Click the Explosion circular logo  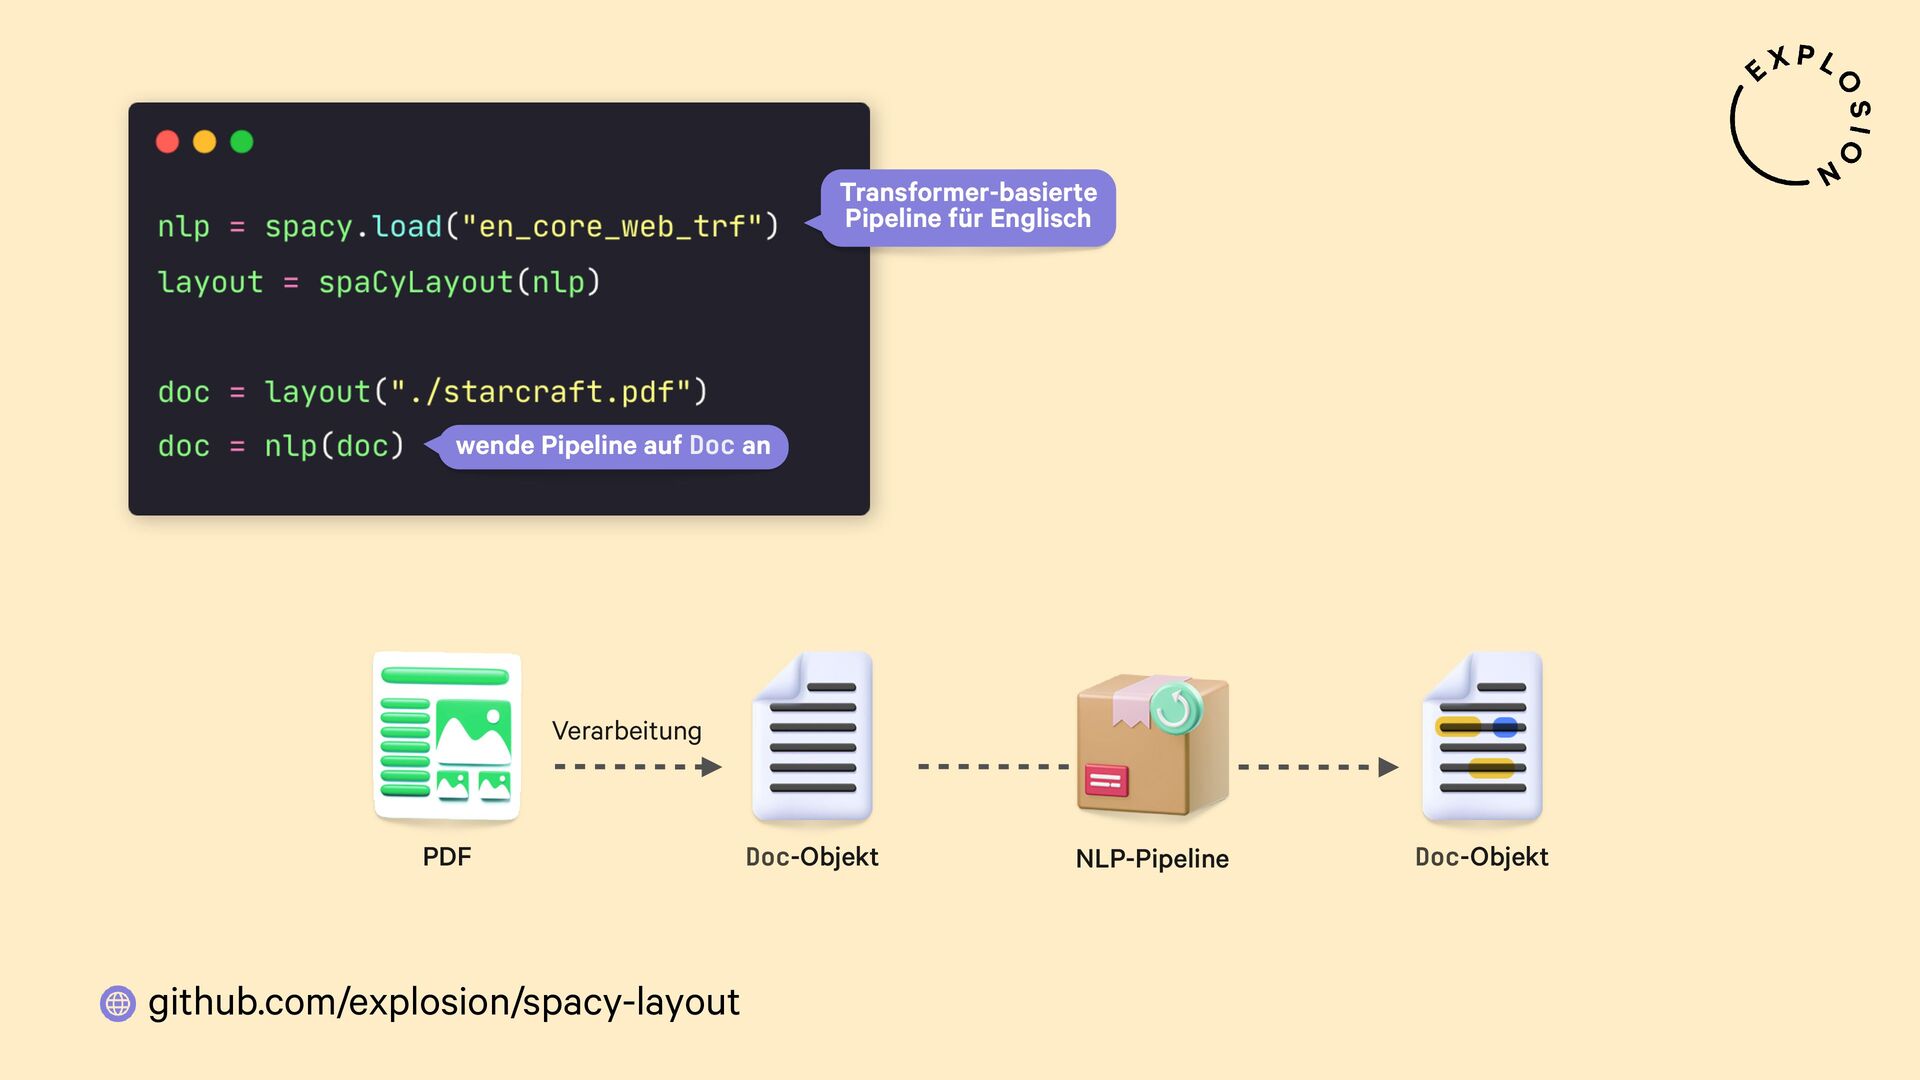tap(1801, 118)
